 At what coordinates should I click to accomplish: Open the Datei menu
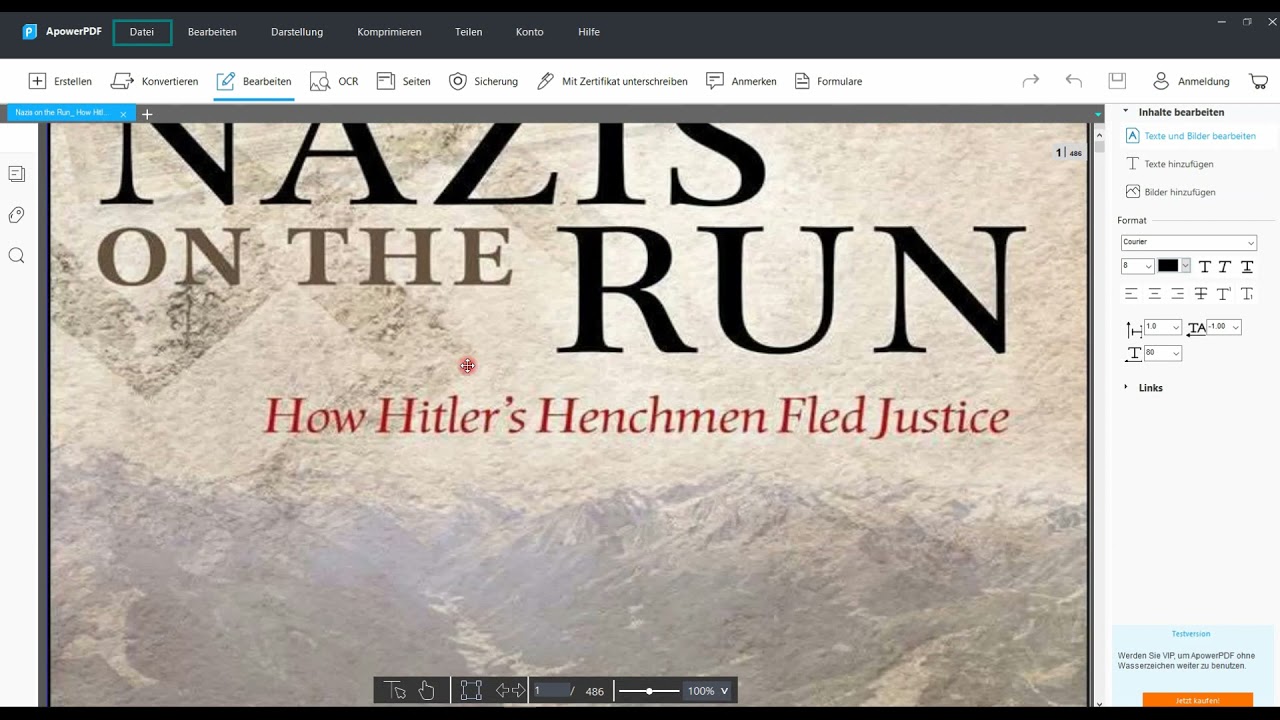142,32
